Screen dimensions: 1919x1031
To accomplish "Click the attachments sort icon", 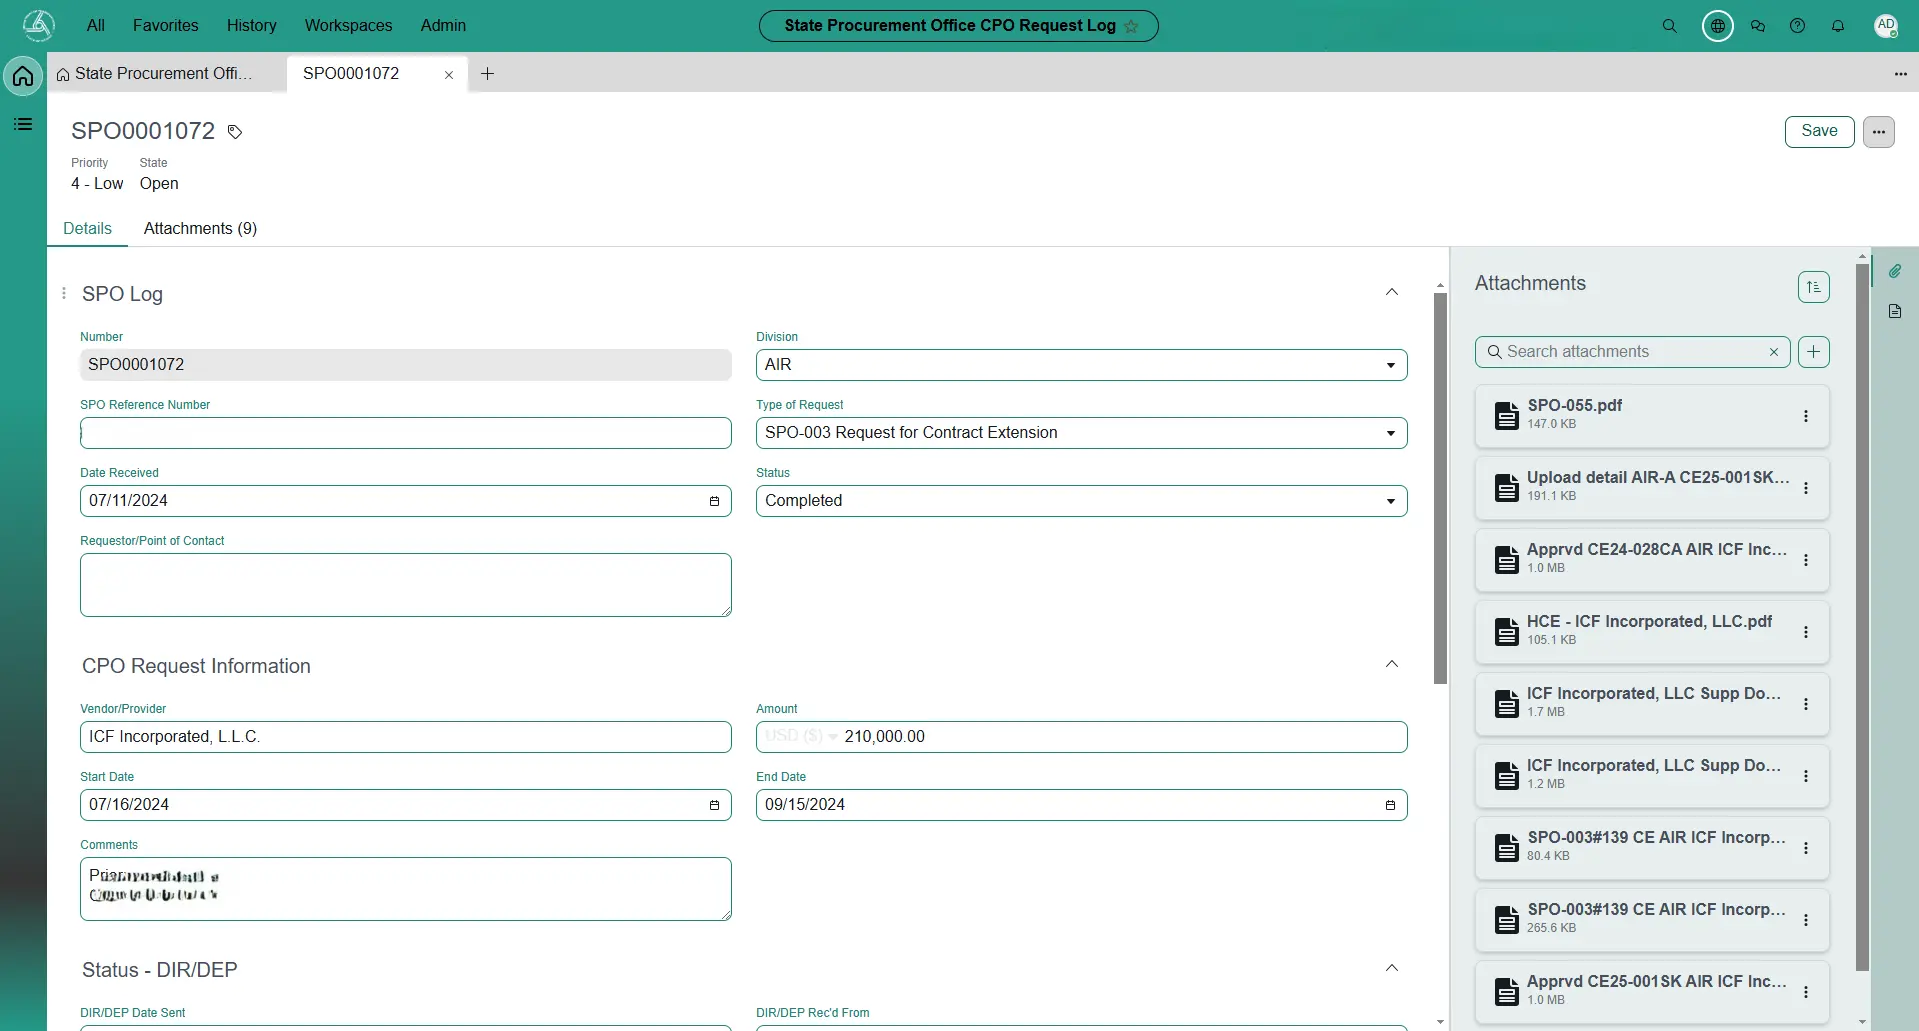I will click(1814, 287).
